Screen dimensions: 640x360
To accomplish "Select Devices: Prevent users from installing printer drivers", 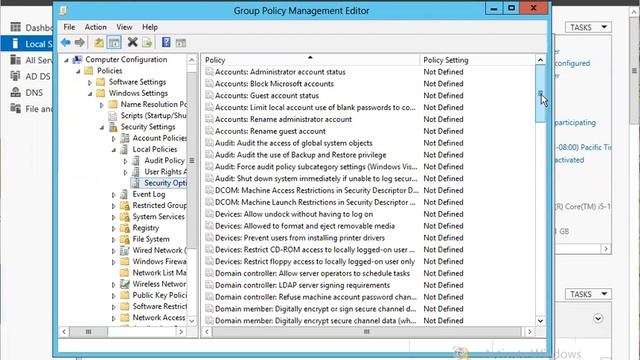I will point(300,238).
